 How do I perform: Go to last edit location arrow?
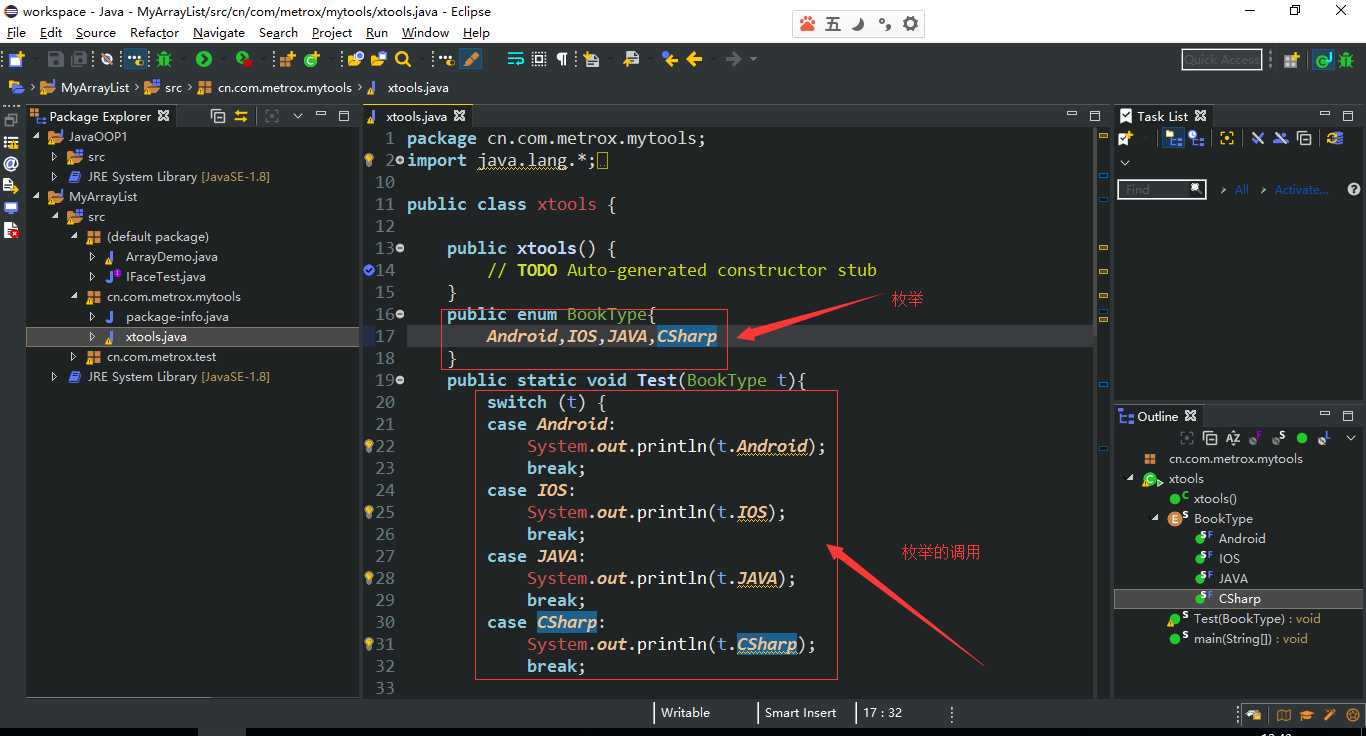point(670,60)
